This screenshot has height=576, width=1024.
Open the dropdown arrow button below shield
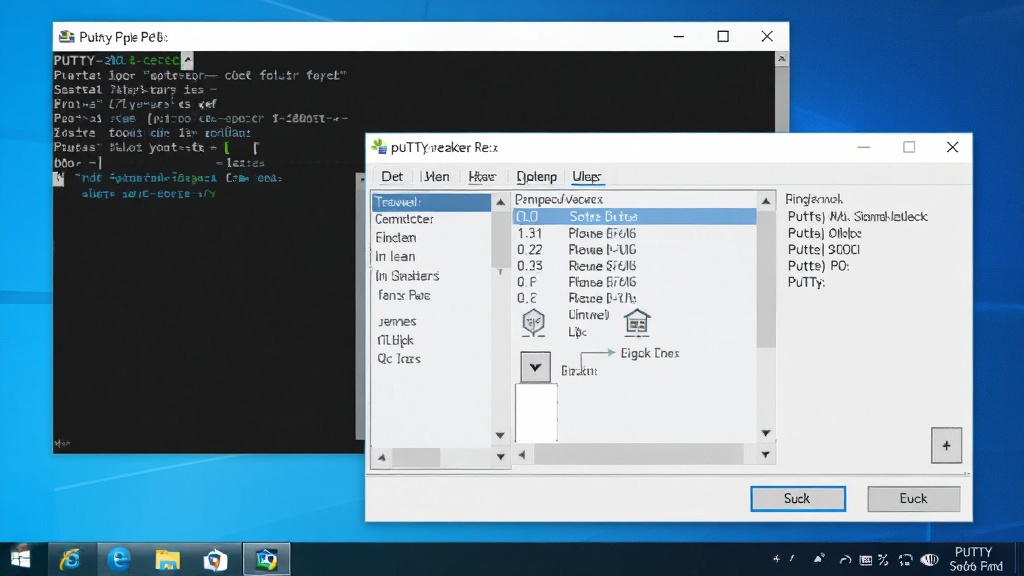(x=535, y=367)
